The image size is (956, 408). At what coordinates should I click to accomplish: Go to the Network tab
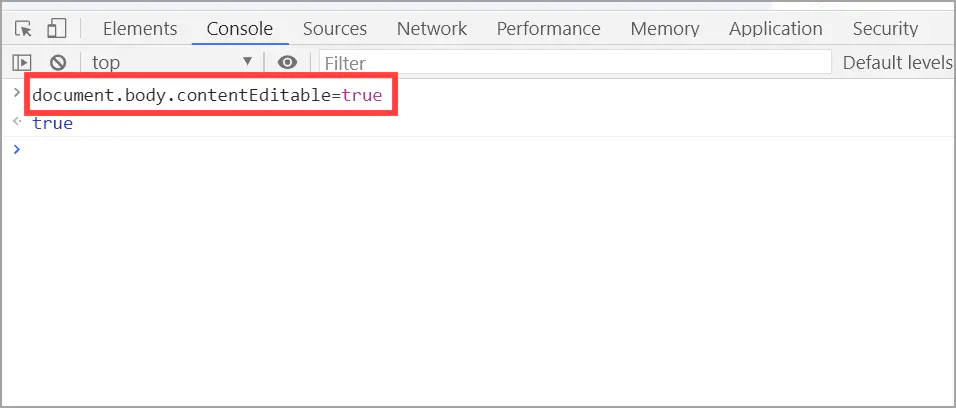click(x=432, y=29)
